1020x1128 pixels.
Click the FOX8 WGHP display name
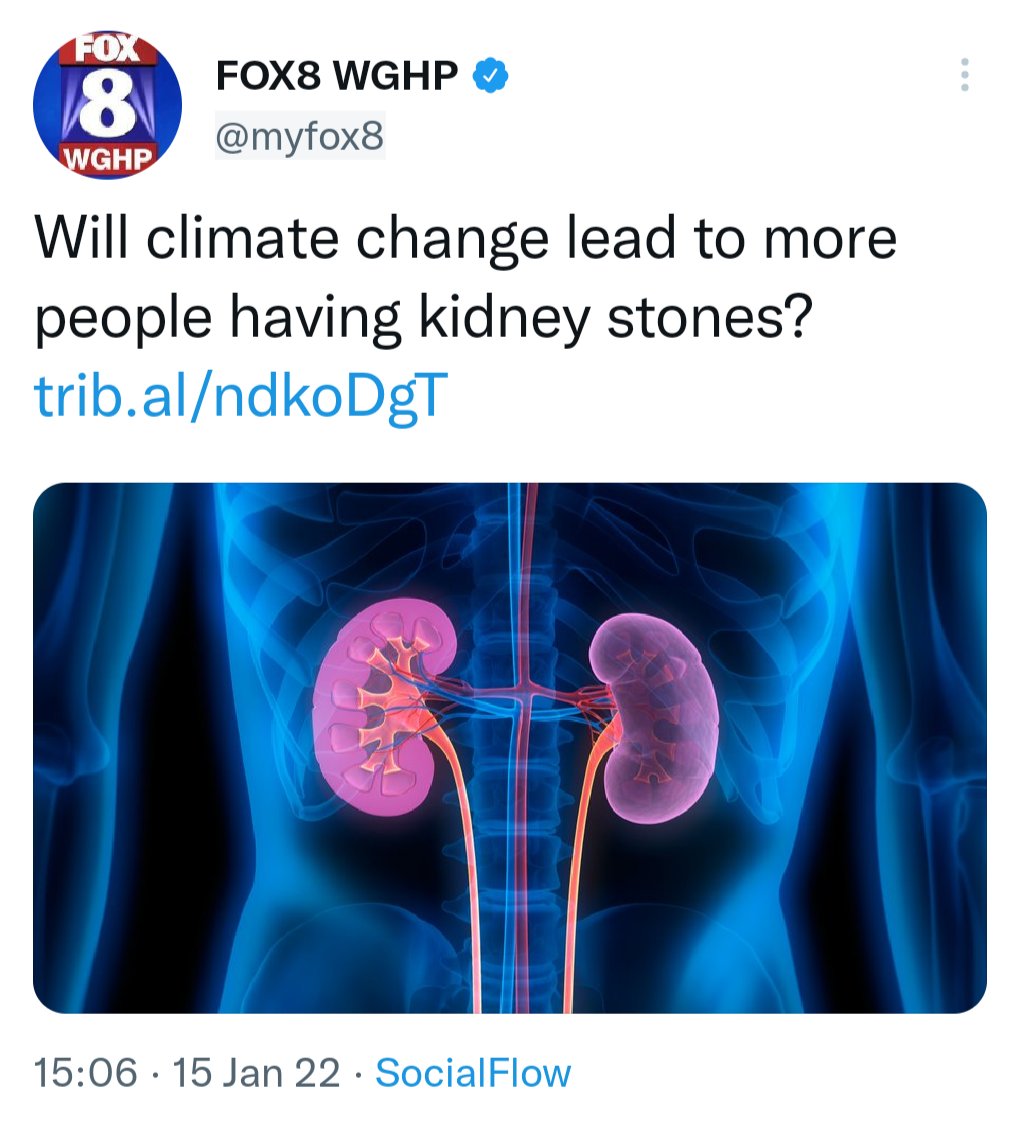pos(337,75)
